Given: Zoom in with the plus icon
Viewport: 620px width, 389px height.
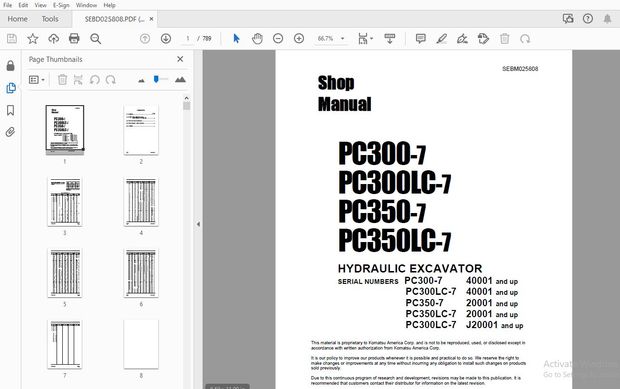Looking at the screenshot, I should point(299,38).
